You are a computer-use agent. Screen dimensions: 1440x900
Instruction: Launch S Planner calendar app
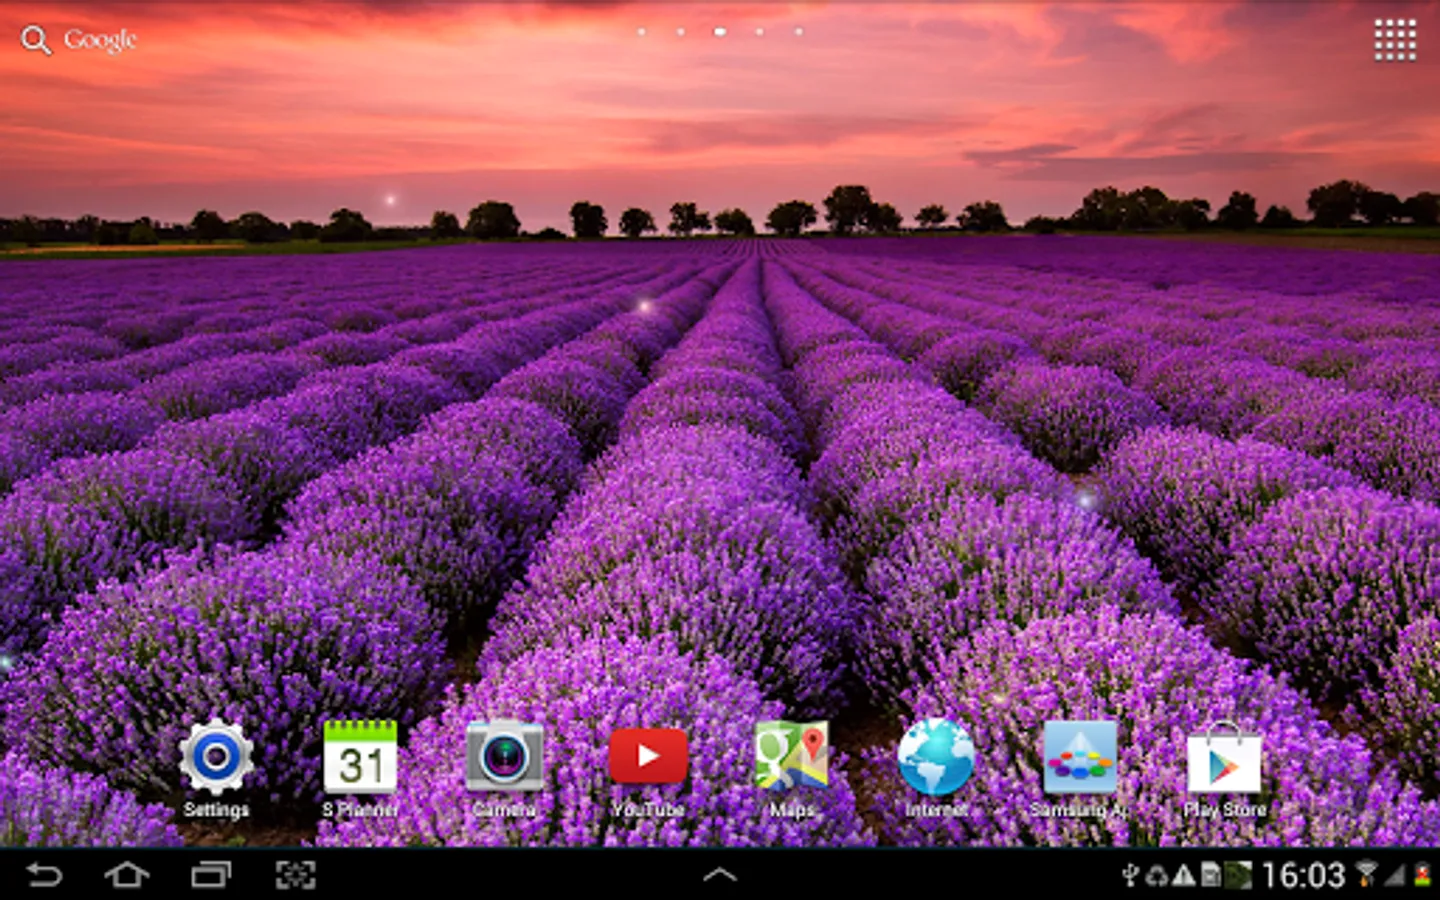pos(360,757)
